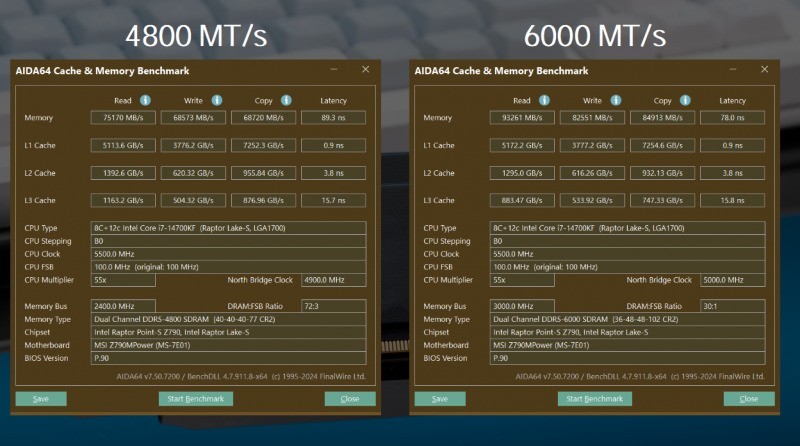Click L3 Cache read value 883.47 GB/s
The height and width of the screenshot is (446, 800).
click(522, 200)
